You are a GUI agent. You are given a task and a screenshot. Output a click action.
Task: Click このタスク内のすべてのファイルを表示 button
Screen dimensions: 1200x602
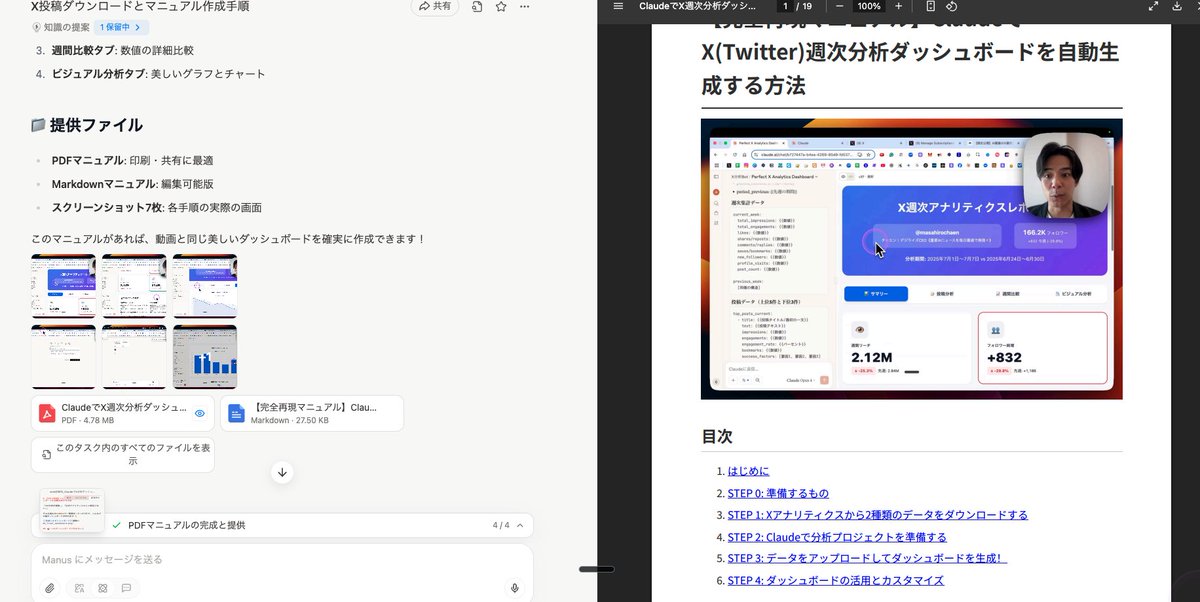click(x=123, y=455)
